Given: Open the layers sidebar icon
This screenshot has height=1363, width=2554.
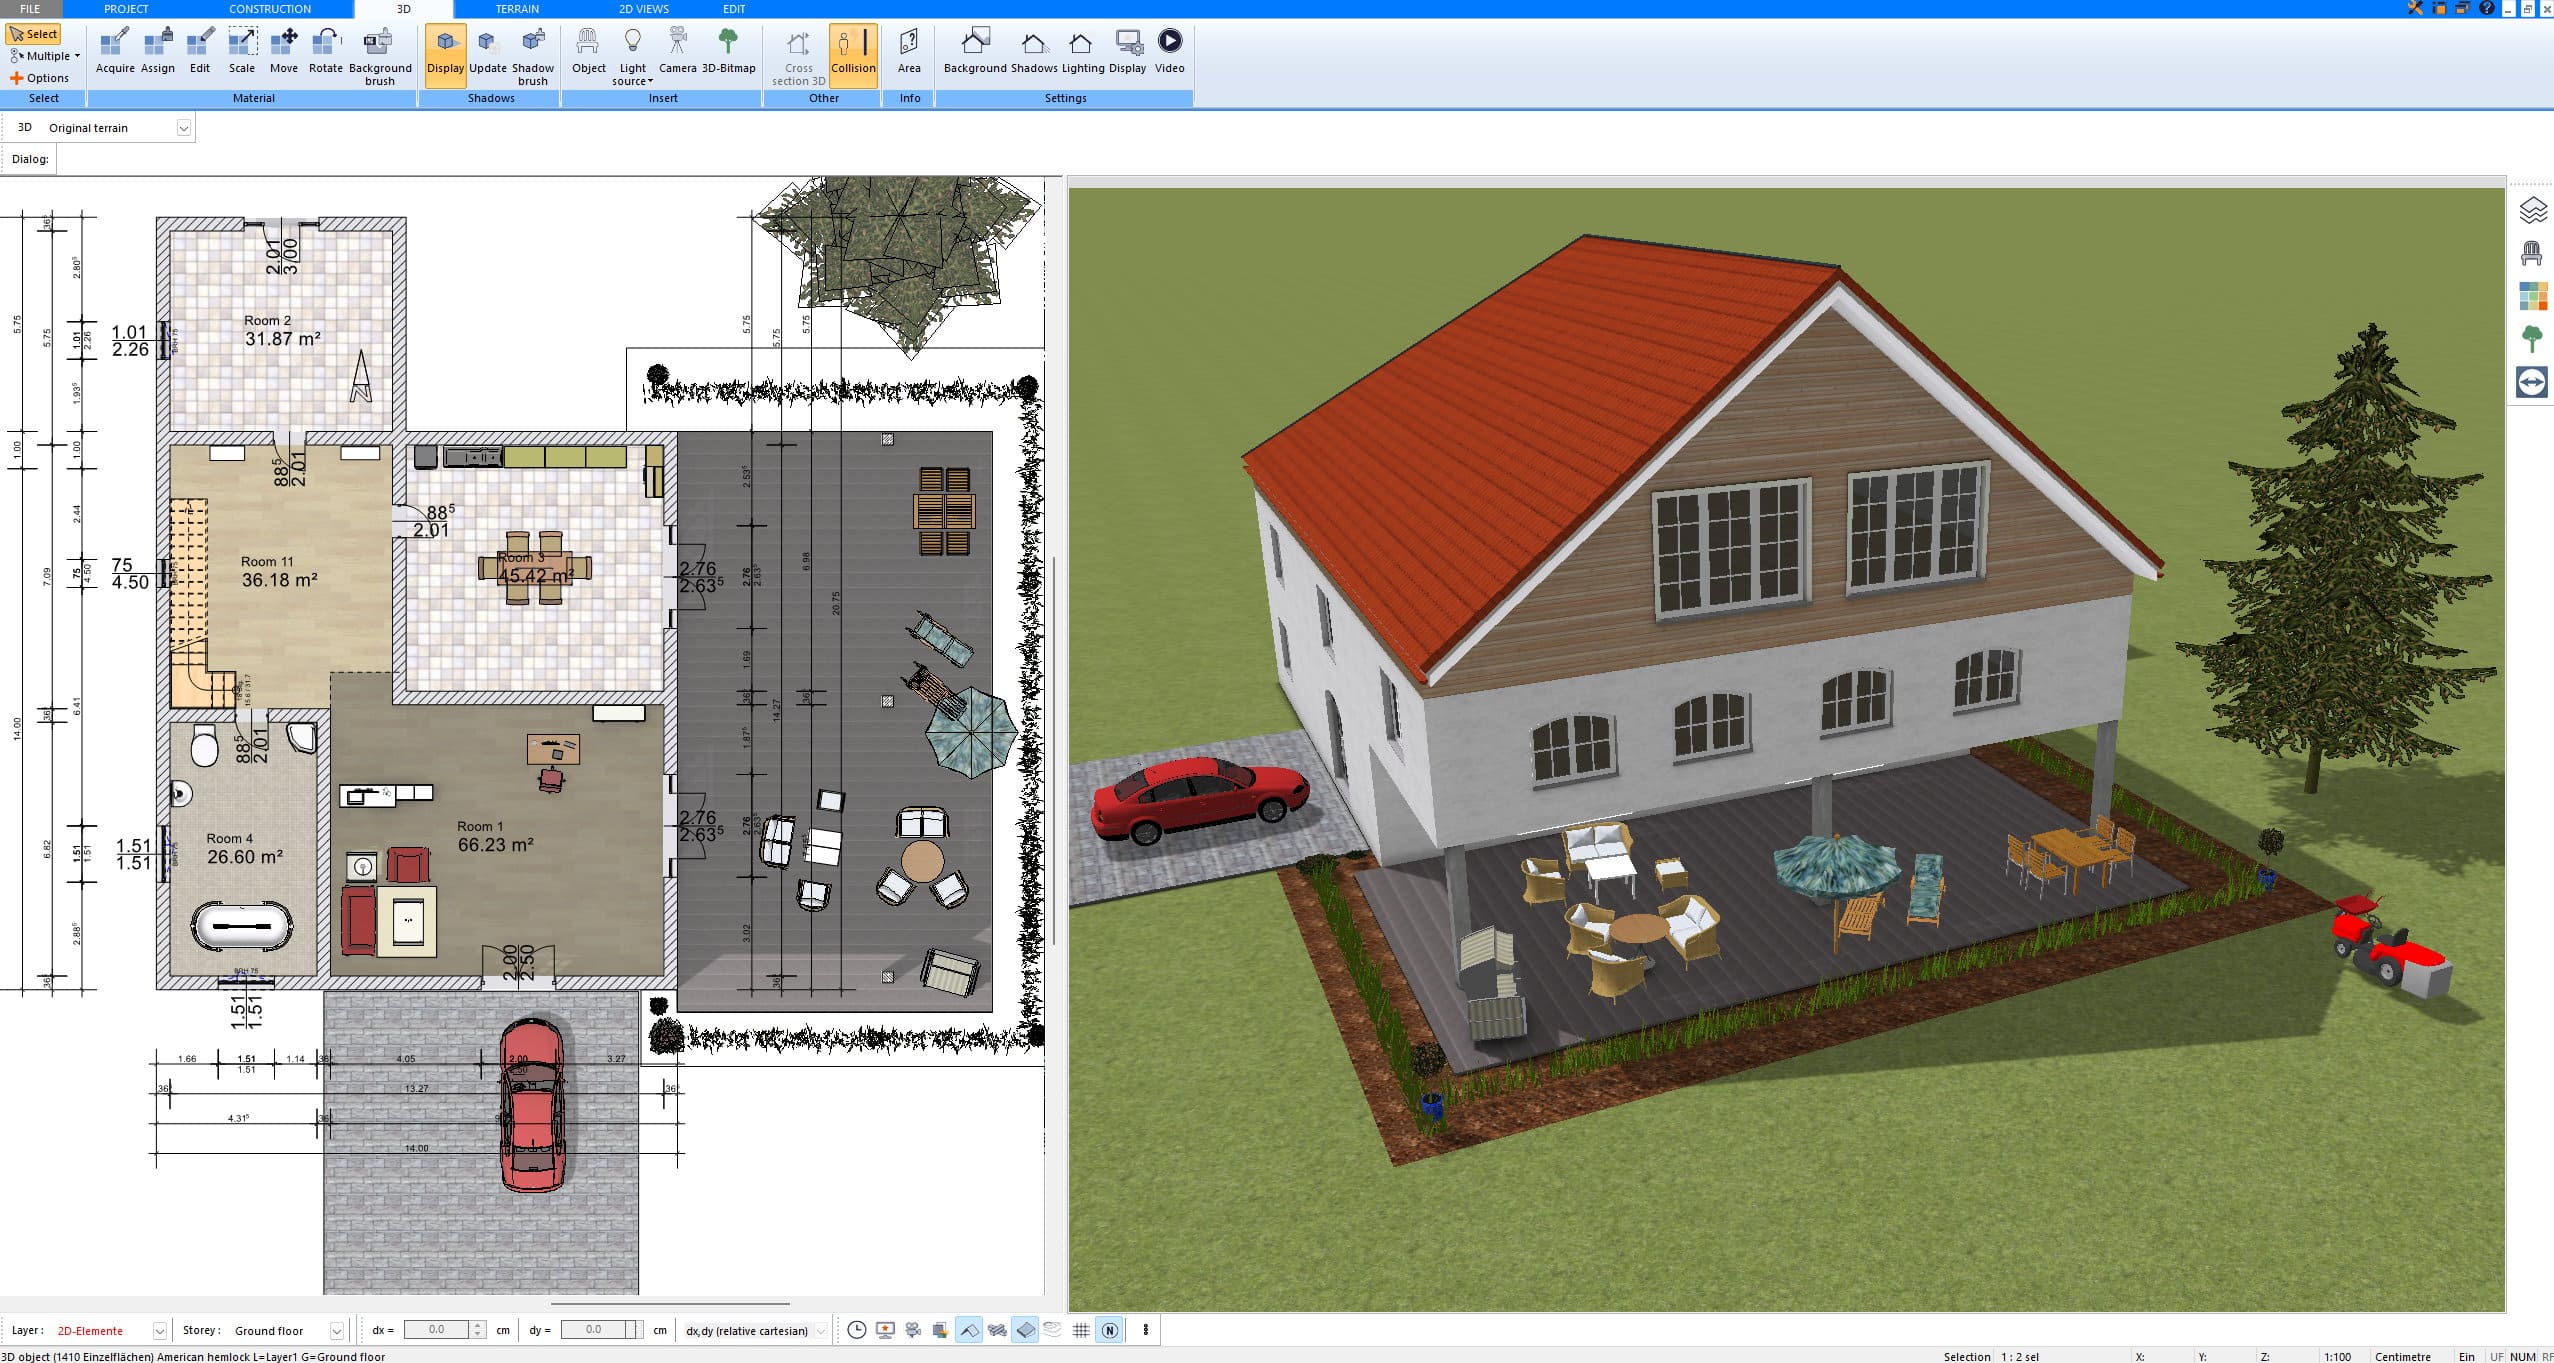Looking at the screenshot, I should 2532,210.
